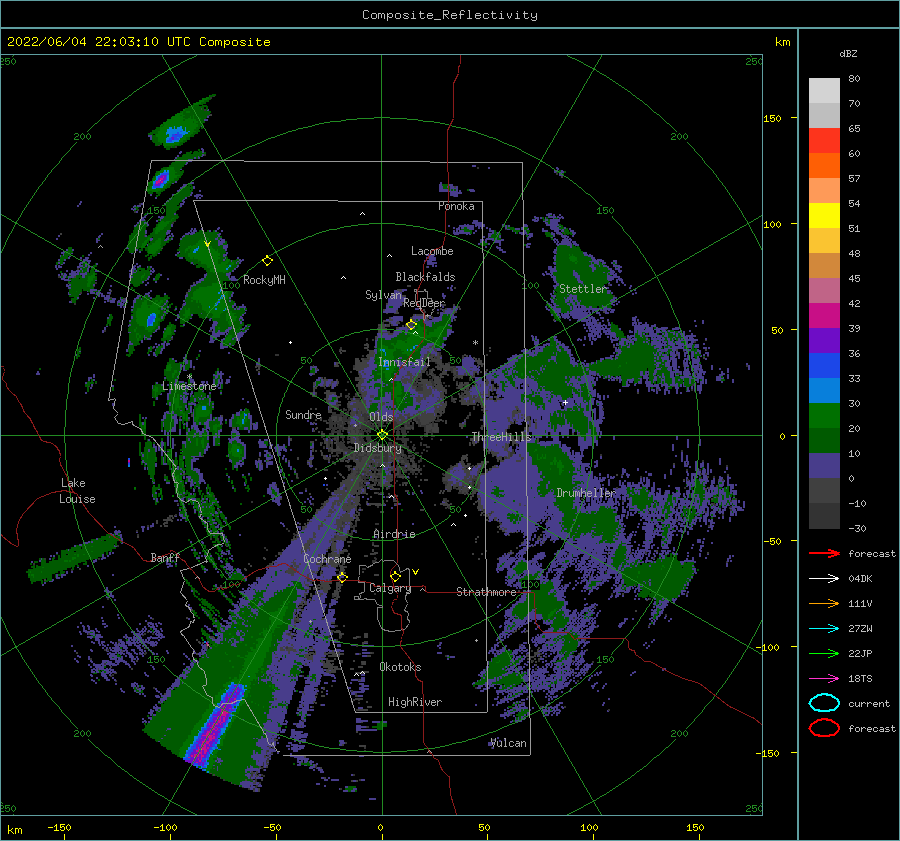Click the Stettler city label

pyautogui.click(x=583, y=289)
